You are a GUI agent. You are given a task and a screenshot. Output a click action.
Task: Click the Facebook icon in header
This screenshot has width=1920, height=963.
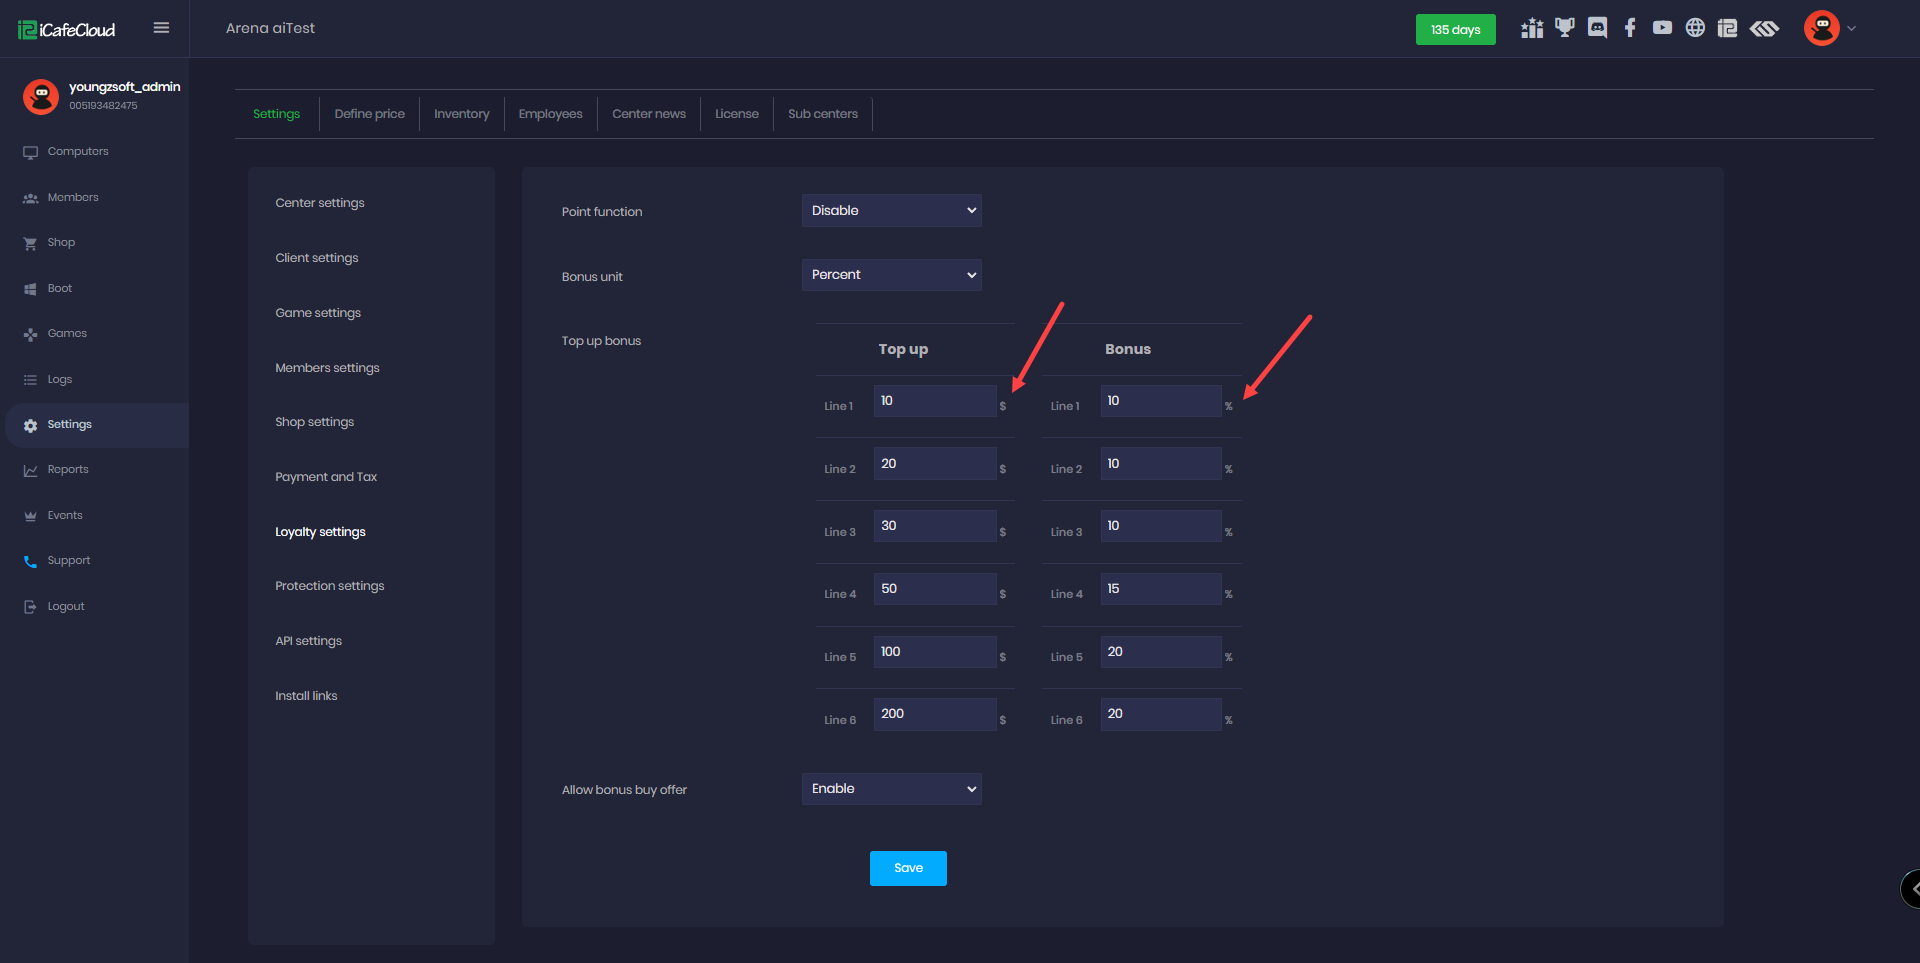[x=1630, y=28]
